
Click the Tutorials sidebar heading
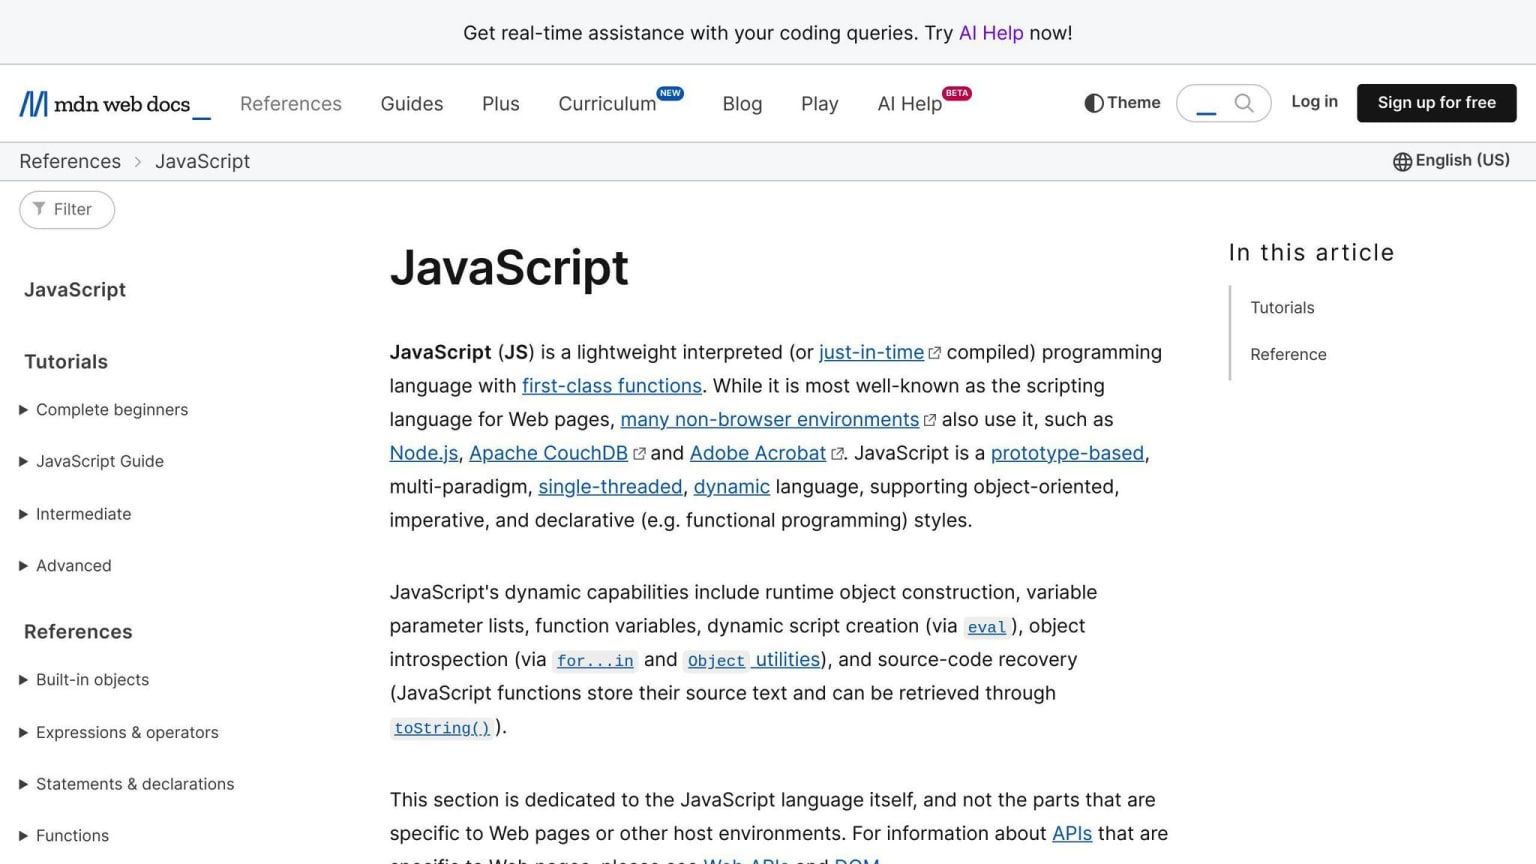pyautogui.click(x=66, y=362)
